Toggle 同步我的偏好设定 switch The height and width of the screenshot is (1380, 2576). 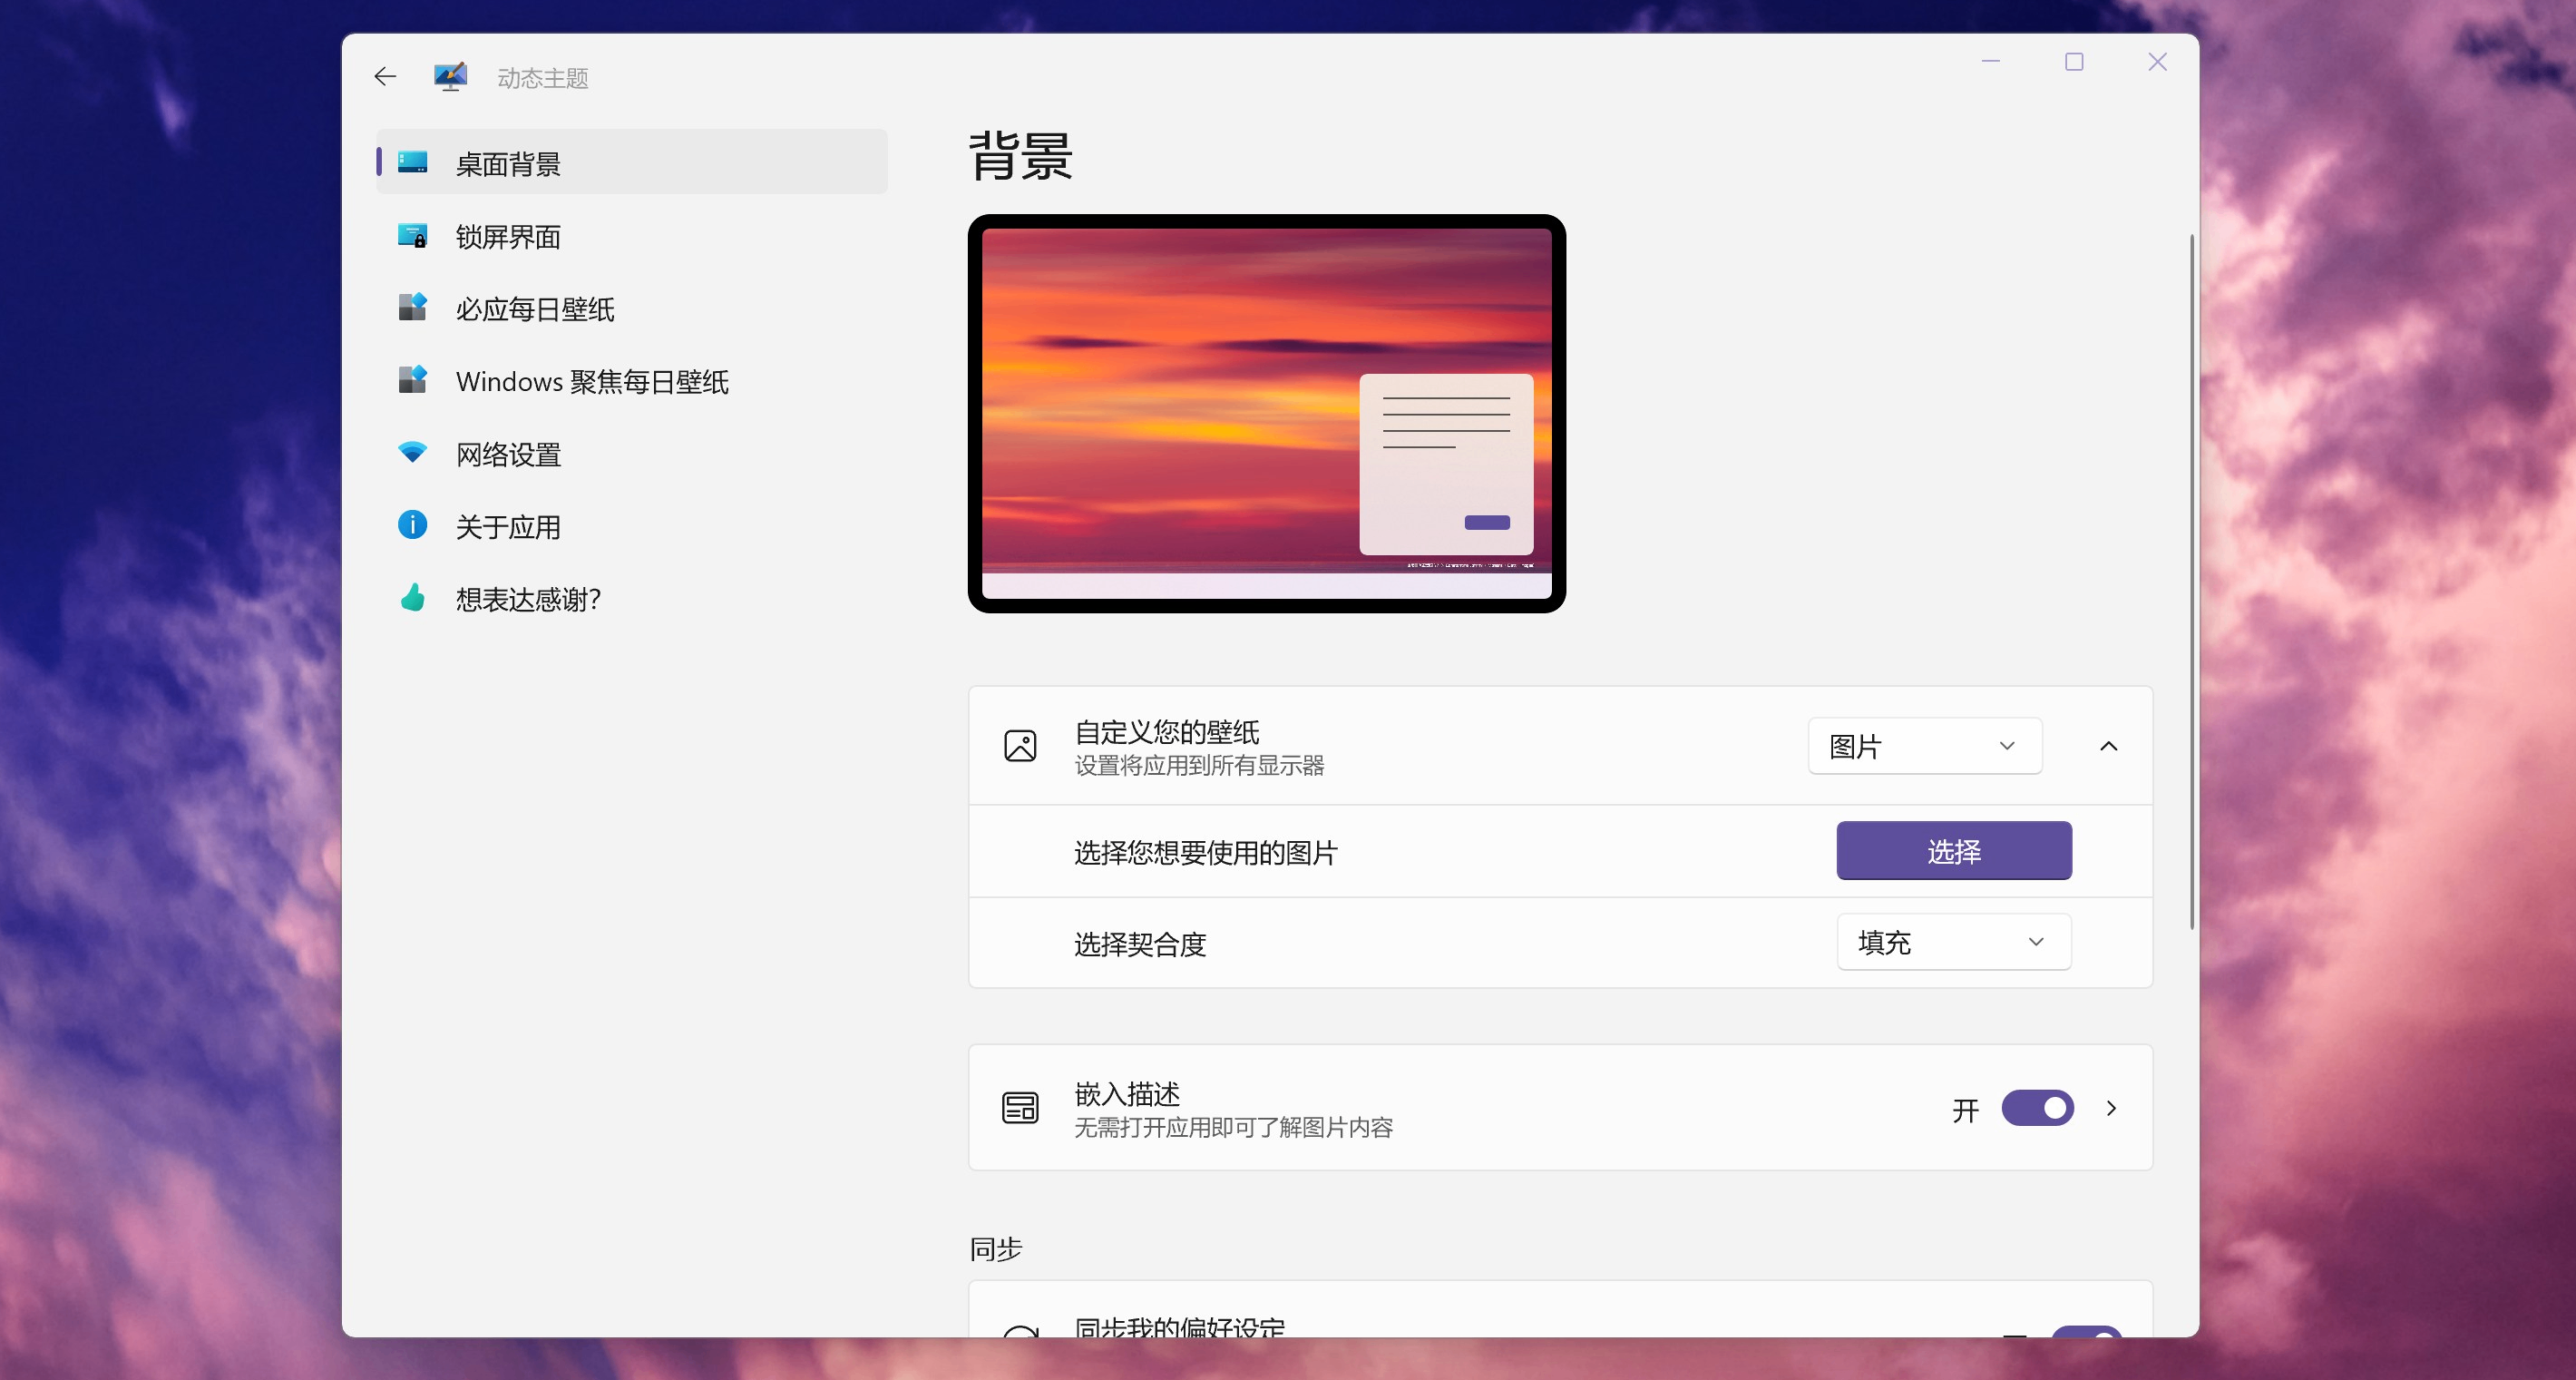(x=2087, y=1345)
